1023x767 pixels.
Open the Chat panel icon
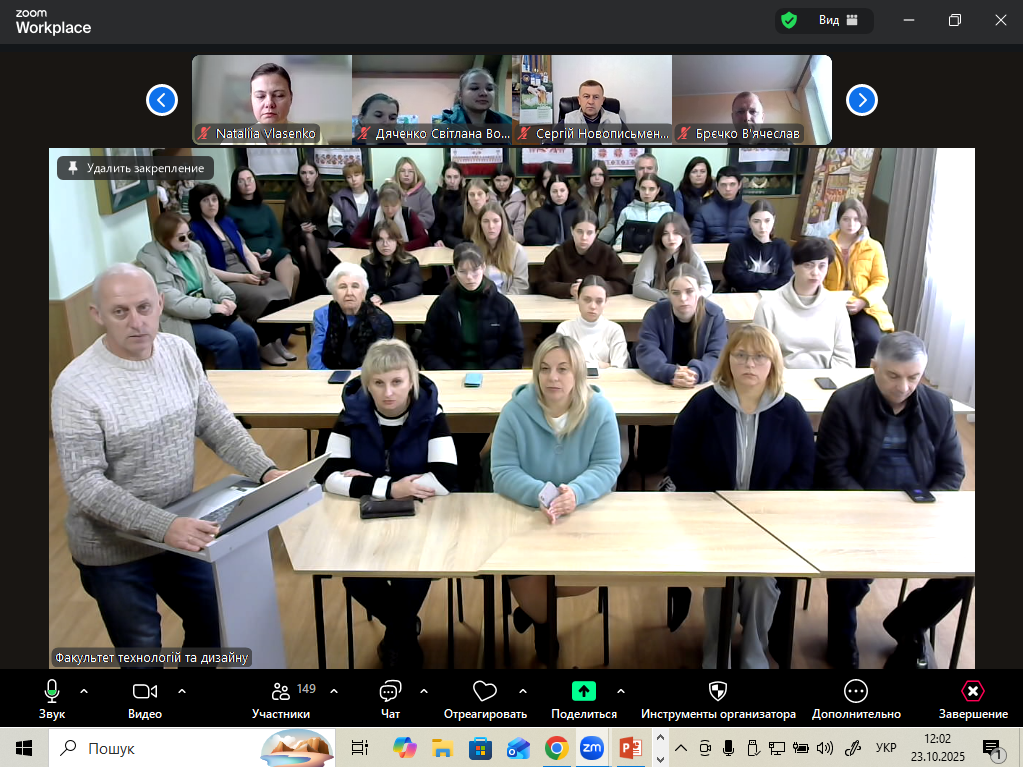pyautogui.click(x=390, y=692)
